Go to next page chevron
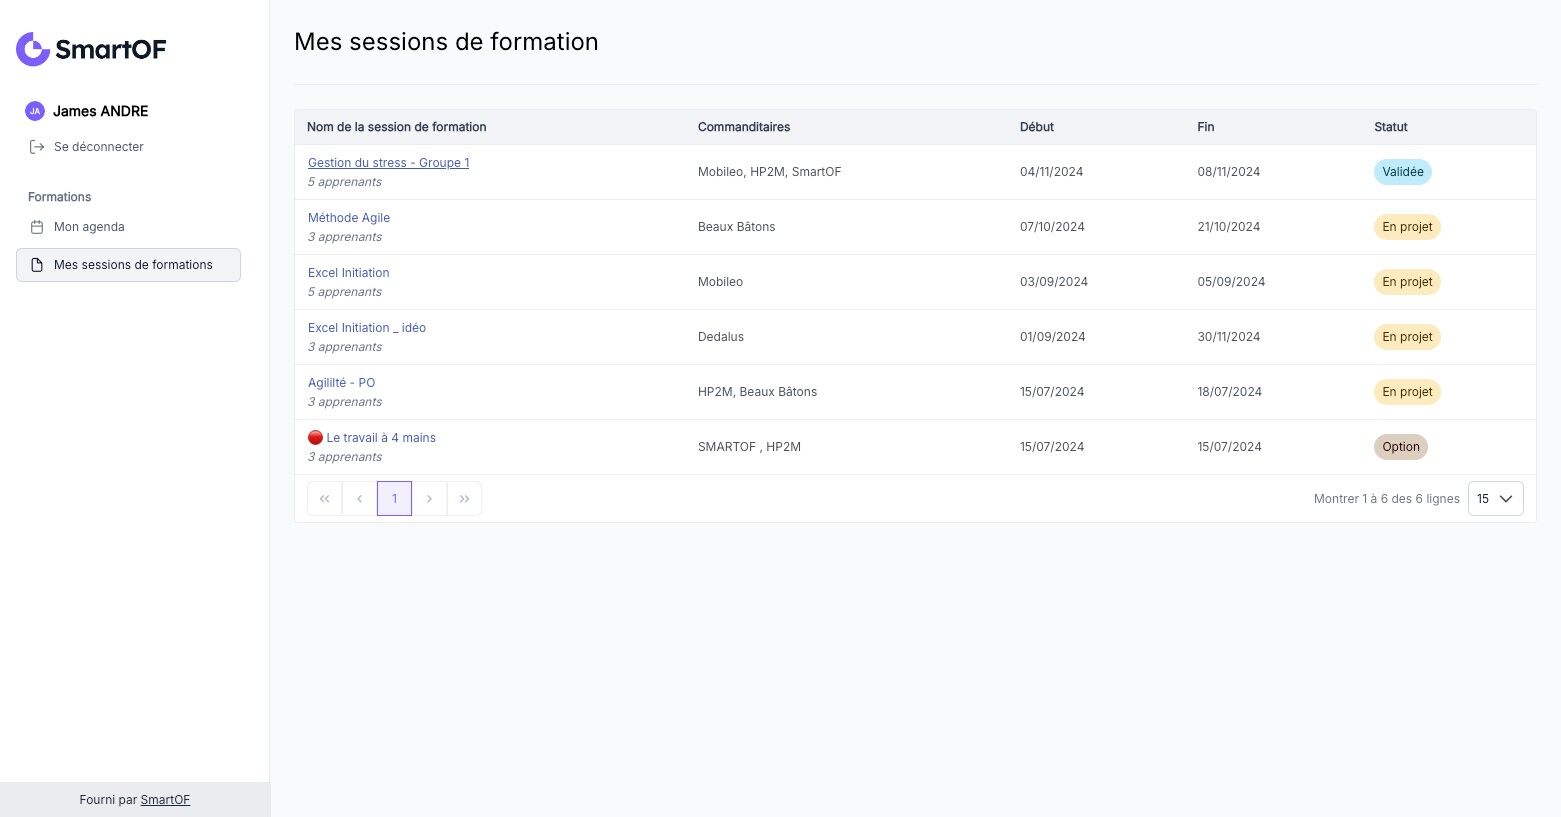Viewport: 1561px width, 817px height. click(429, 499)
